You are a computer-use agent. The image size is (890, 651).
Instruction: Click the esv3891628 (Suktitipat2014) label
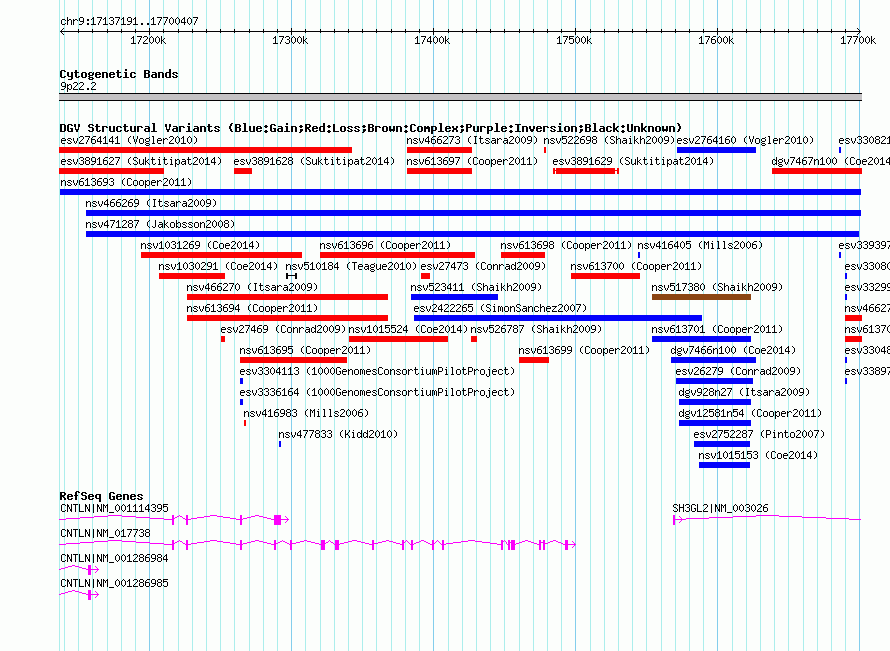(x=314, y=161)
